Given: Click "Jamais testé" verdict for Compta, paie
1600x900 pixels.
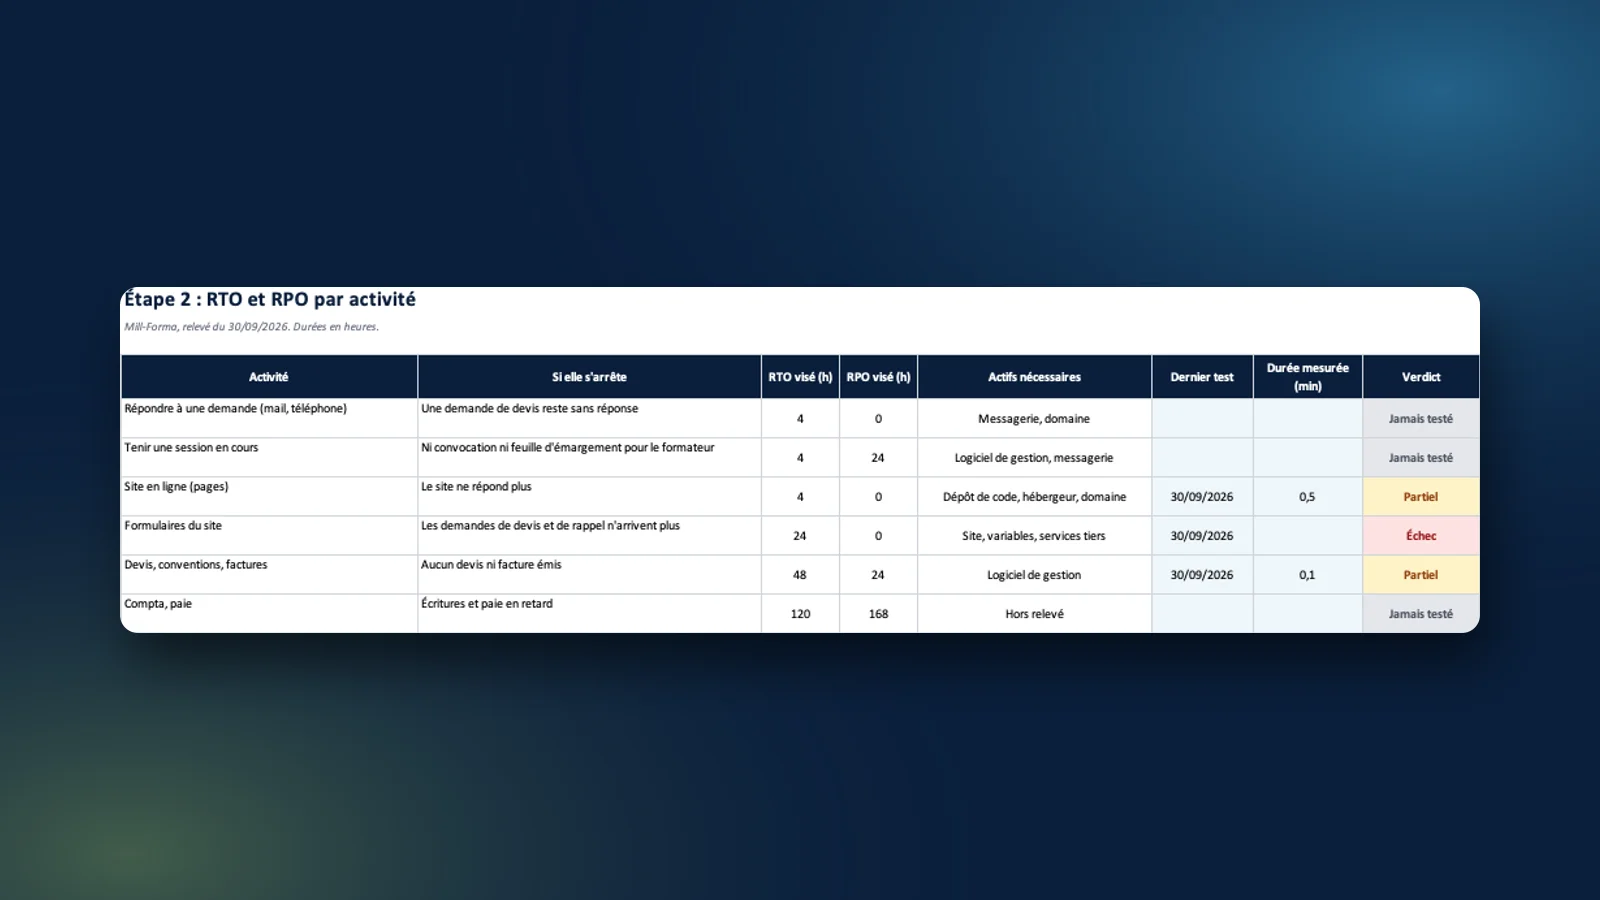Looking at the screenshot, I should [x=1421, y=613].
